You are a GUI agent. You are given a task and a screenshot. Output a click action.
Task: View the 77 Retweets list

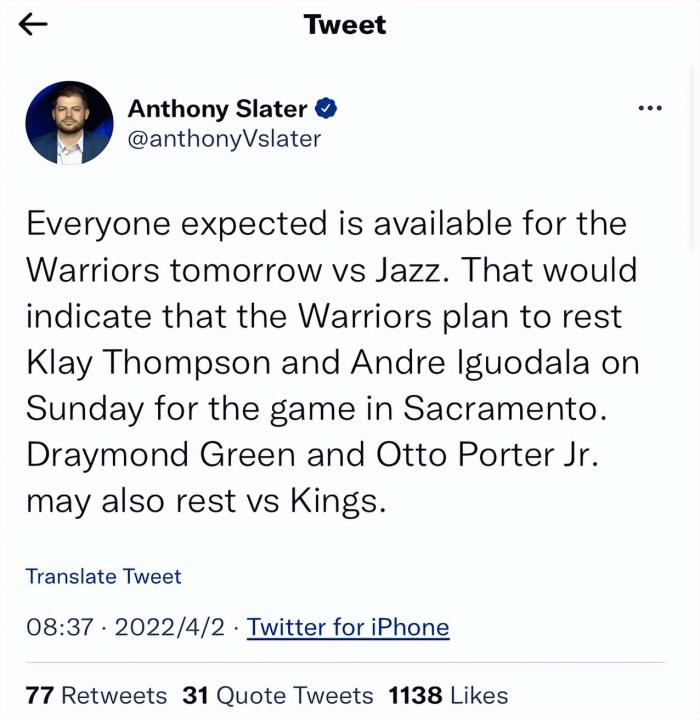coord(96,695)
